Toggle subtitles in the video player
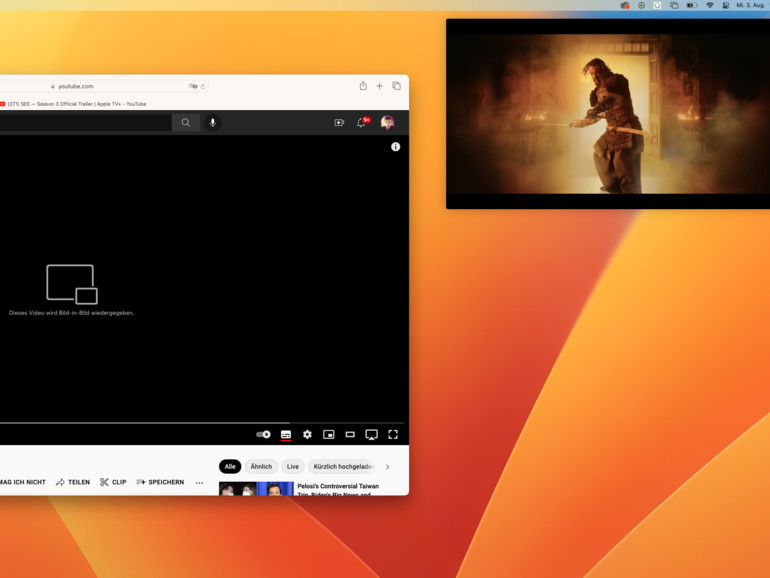The height and width of the screenshot is (578, 770). coord(286,435)
